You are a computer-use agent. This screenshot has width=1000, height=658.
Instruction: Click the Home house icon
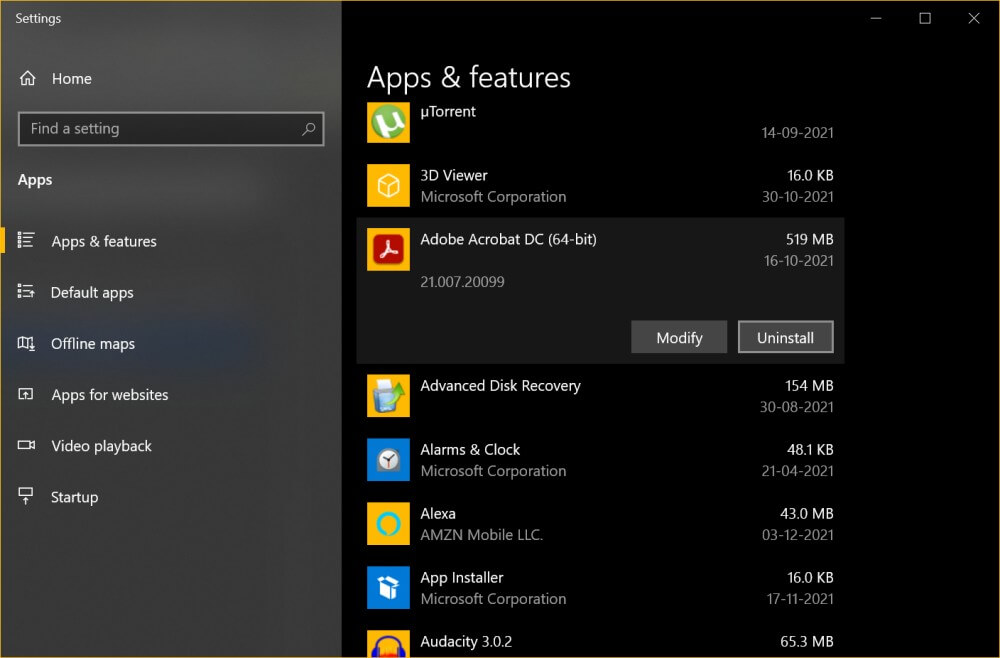point(27,78)
